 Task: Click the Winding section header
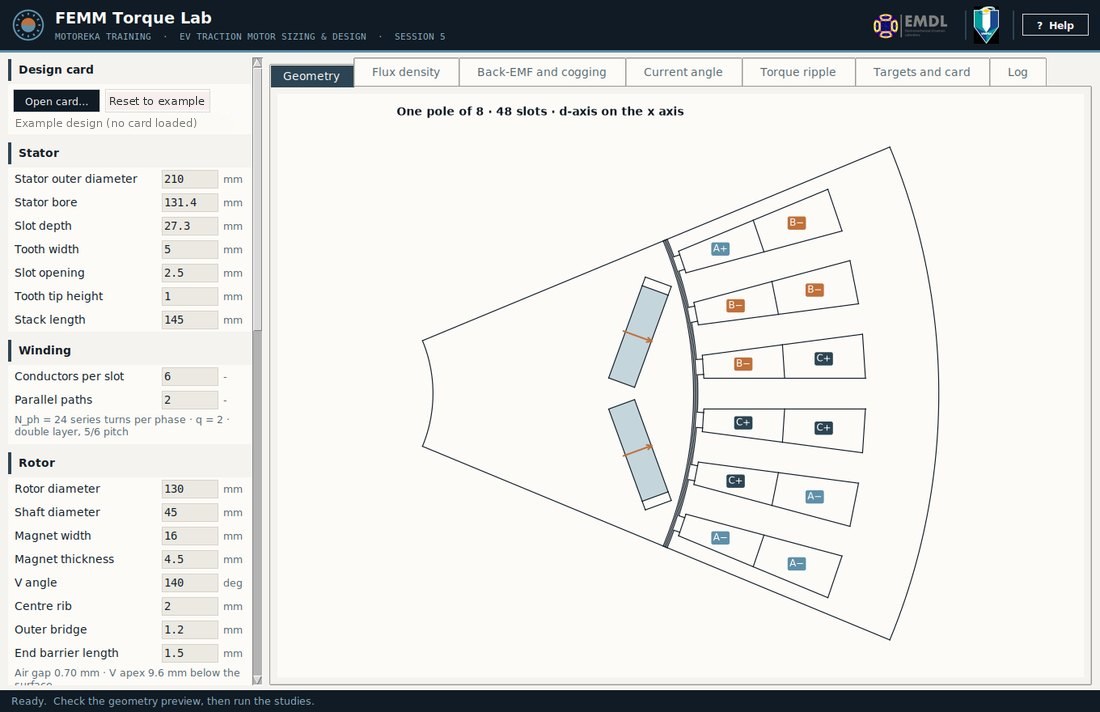tap(130, 350)
